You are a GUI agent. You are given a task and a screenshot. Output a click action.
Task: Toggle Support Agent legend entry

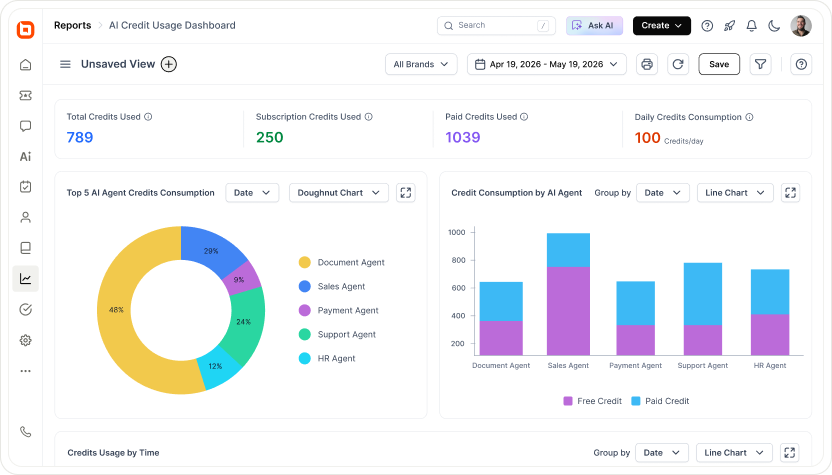tap(337, 334)
